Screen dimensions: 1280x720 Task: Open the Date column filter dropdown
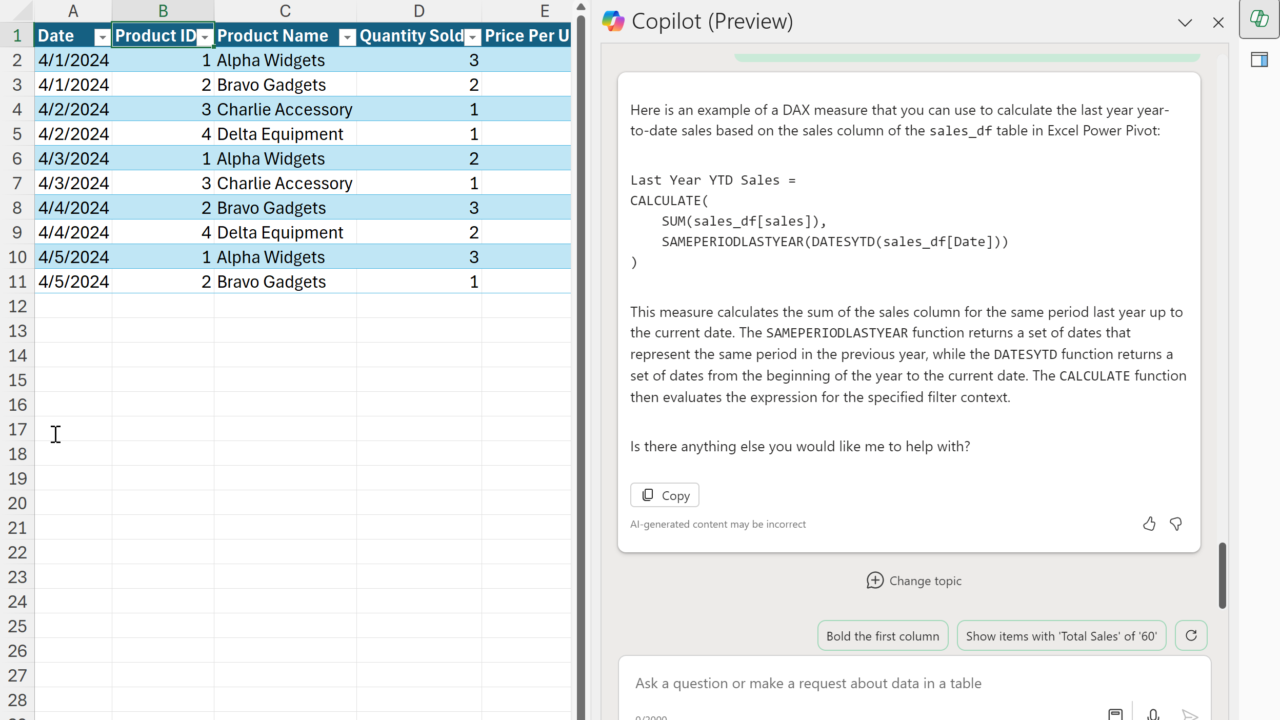(101, 37)
